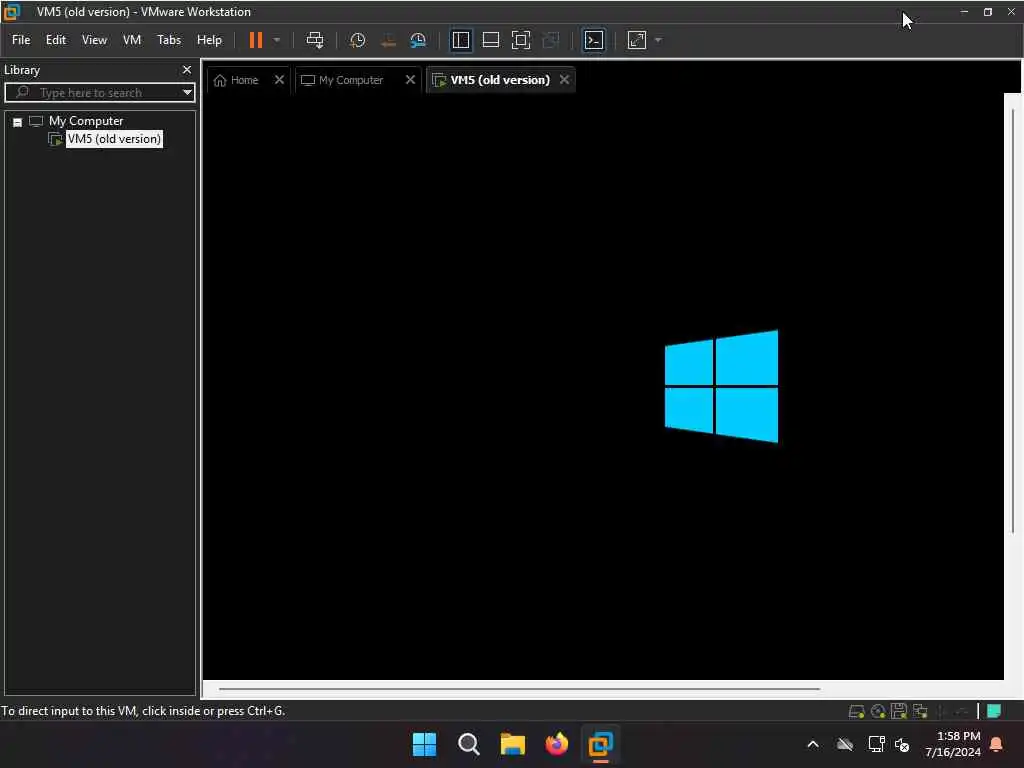Click the hard disk status icon

(x=856, y=711)
